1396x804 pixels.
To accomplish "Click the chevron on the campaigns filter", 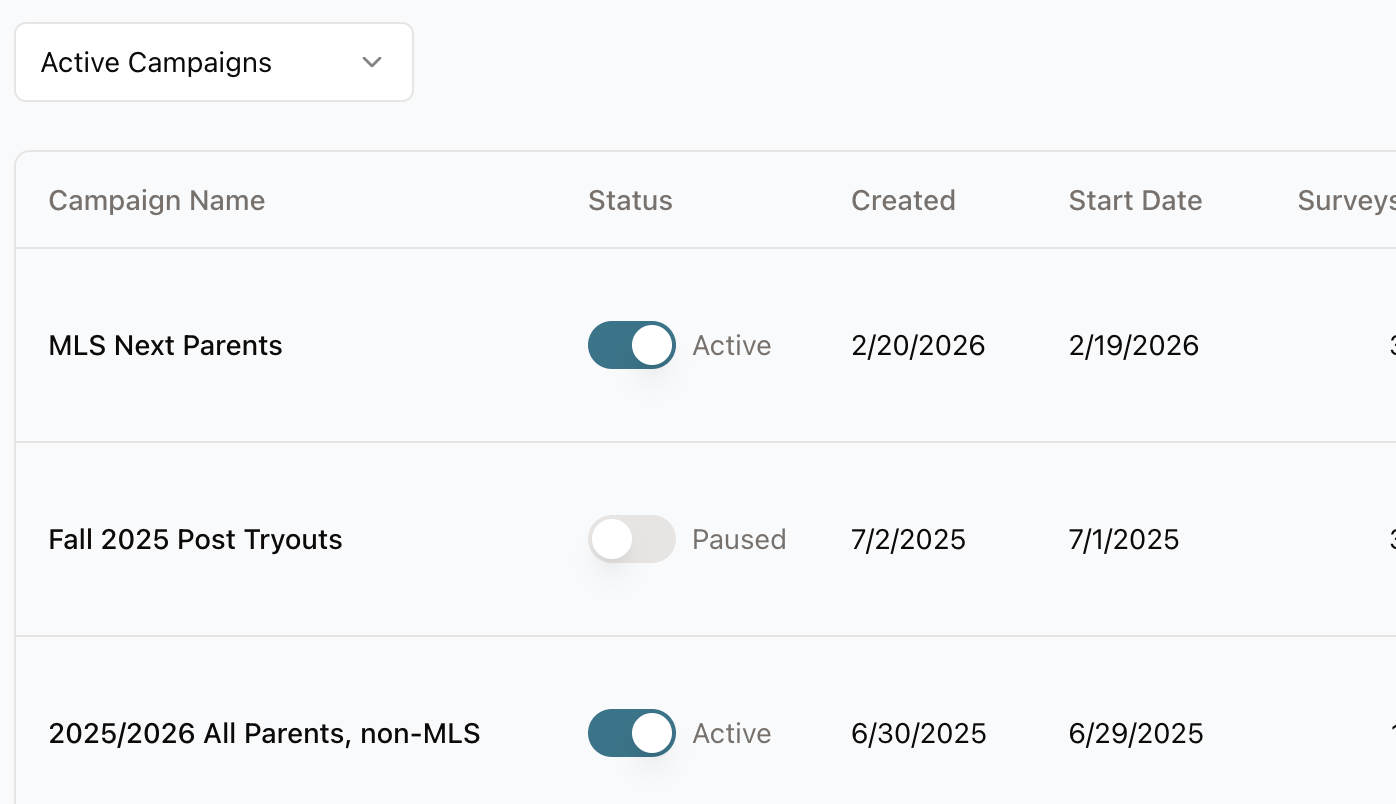I will click(x=371, y=62).
